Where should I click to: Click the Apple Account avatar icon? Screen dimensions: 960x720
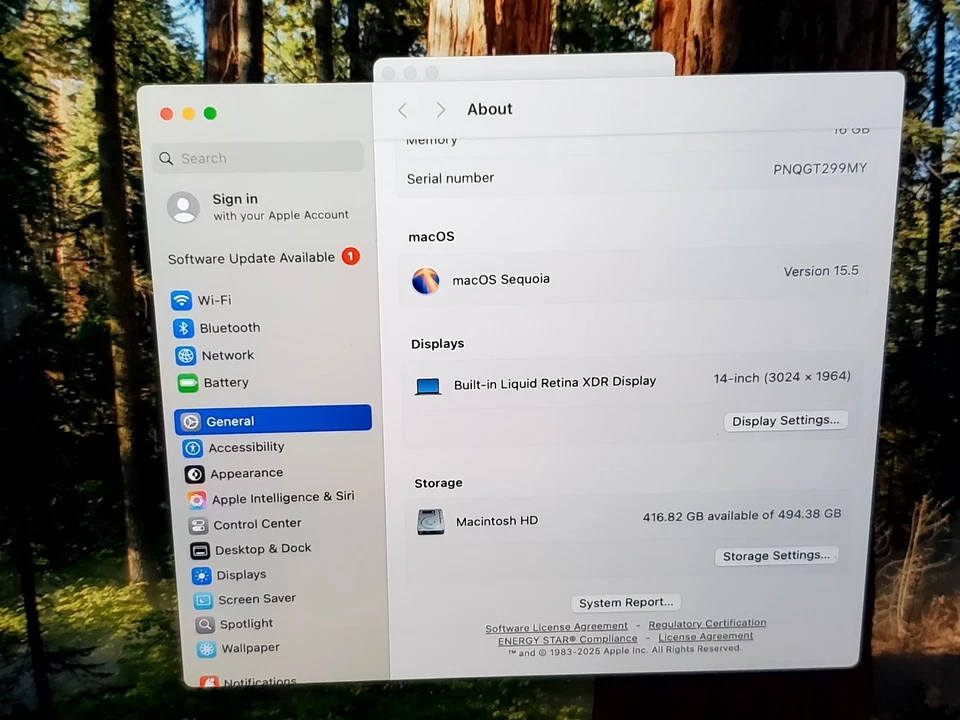coord(183,208)
